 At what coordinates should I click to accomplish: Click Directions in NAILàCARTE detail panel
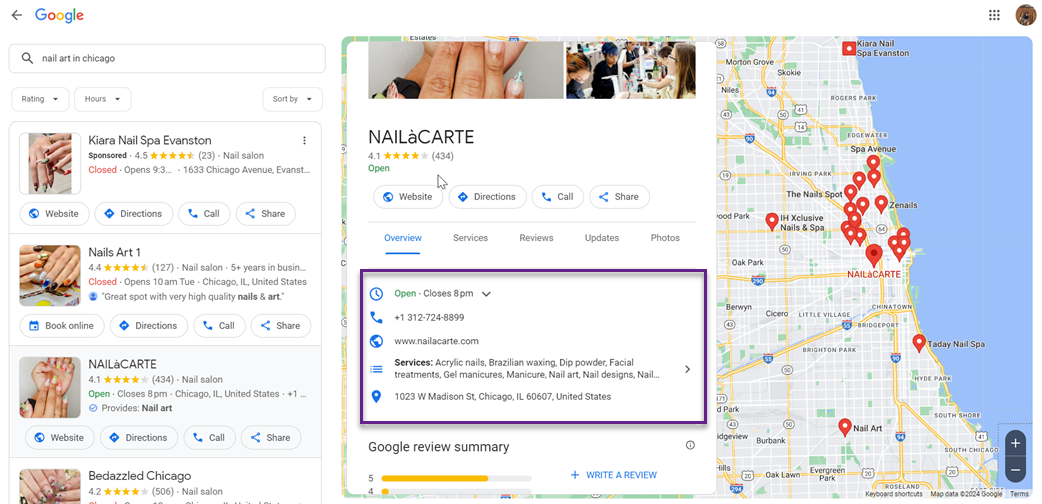[487, 197]
